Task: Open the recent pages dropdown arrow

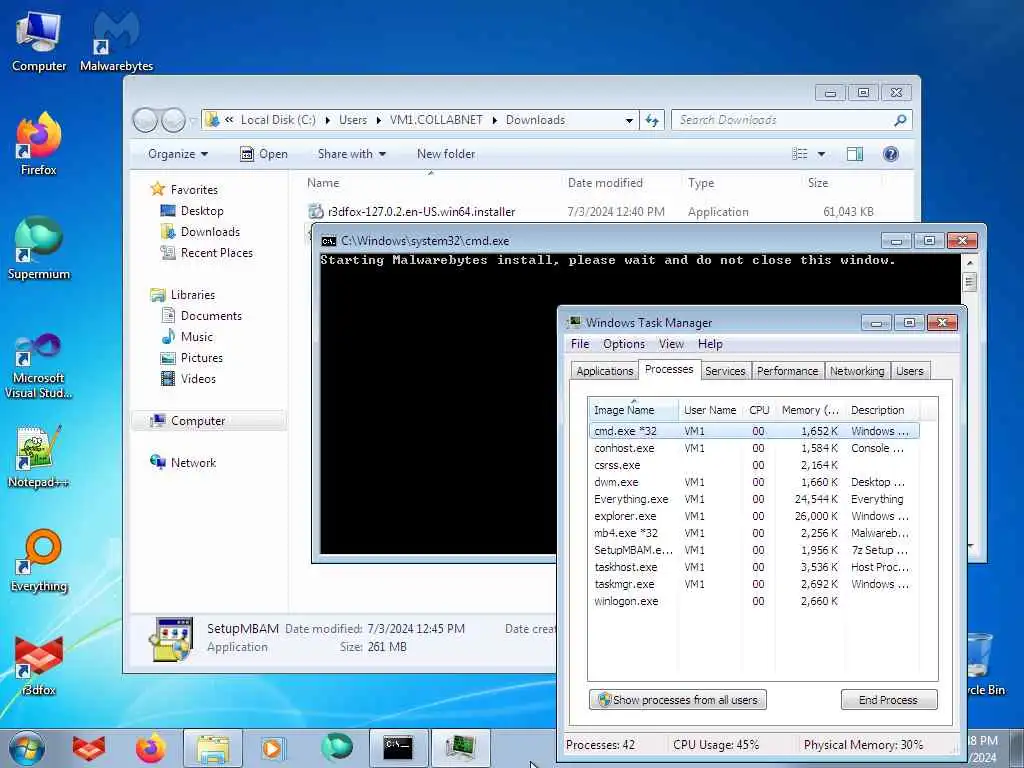Action: 192,120
